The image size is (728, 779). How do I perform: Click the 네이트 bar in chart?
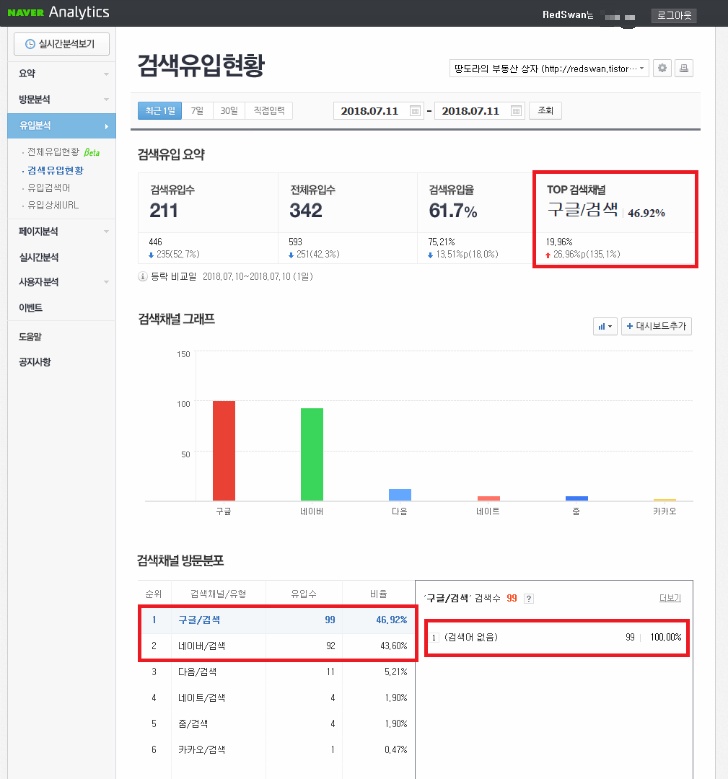[x=488, y=498]
